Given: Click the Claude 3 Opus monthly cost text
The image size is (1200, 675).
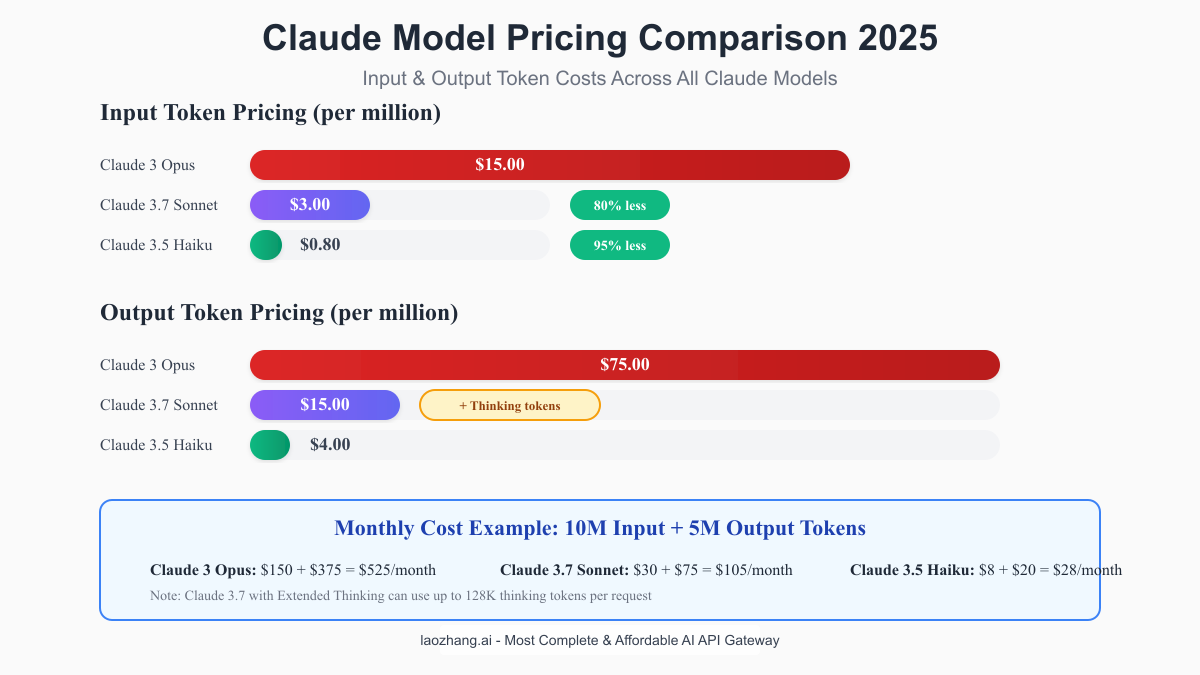Looking at the screenshot, I should [x=293, y=570].
